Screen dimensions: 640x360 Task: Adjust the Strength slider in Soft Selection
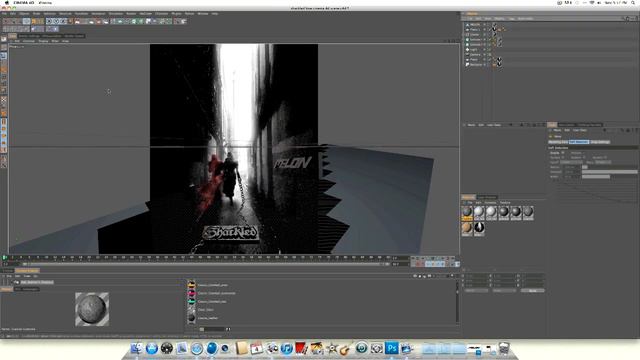point(609,172)
